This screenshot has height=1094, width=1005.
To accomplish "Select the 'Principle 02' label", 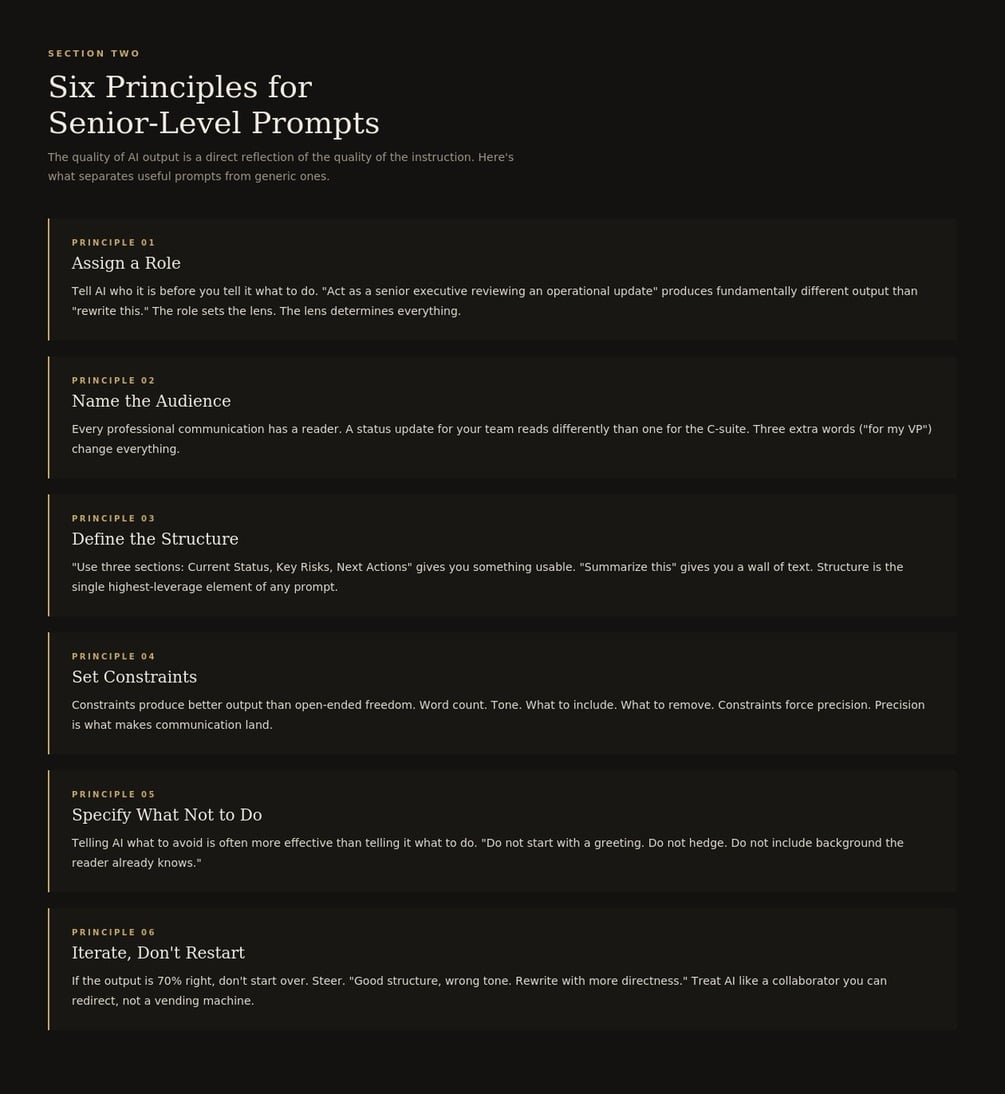I will click(113, 381).
